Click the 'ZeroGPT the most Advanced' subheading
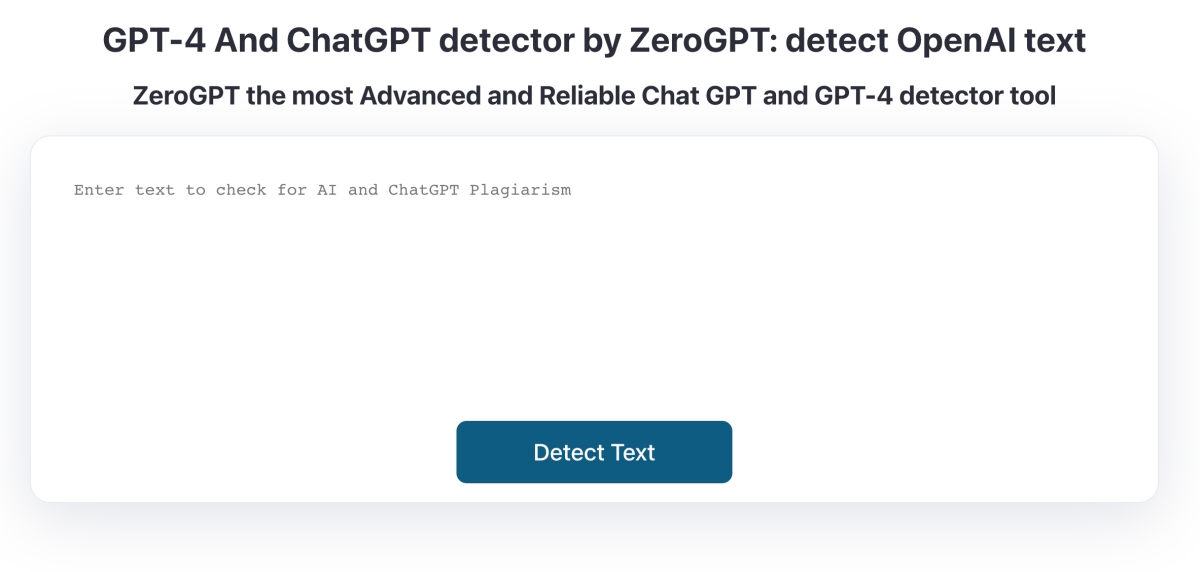Viewport: 1200px width, 572px height. (x=594, y=97)
